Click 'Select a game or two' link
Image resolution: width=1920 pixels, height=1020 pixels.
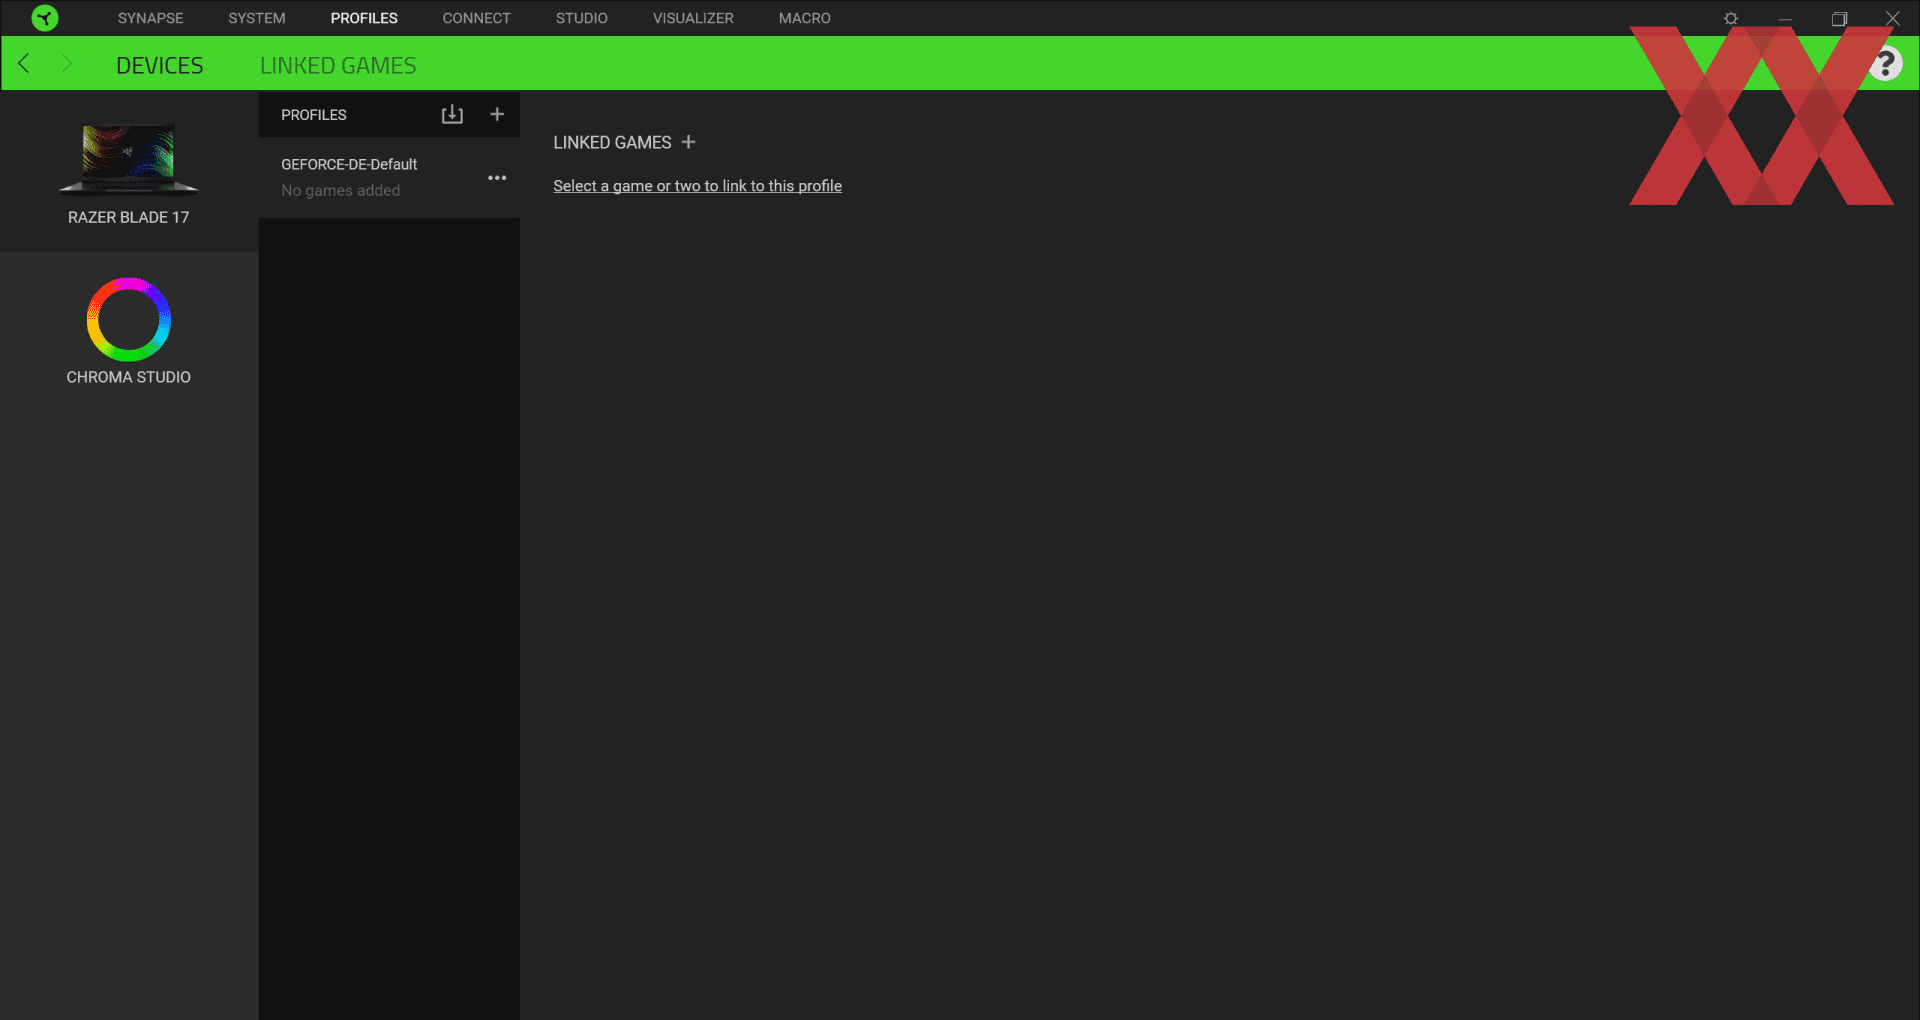coord(697,186)
